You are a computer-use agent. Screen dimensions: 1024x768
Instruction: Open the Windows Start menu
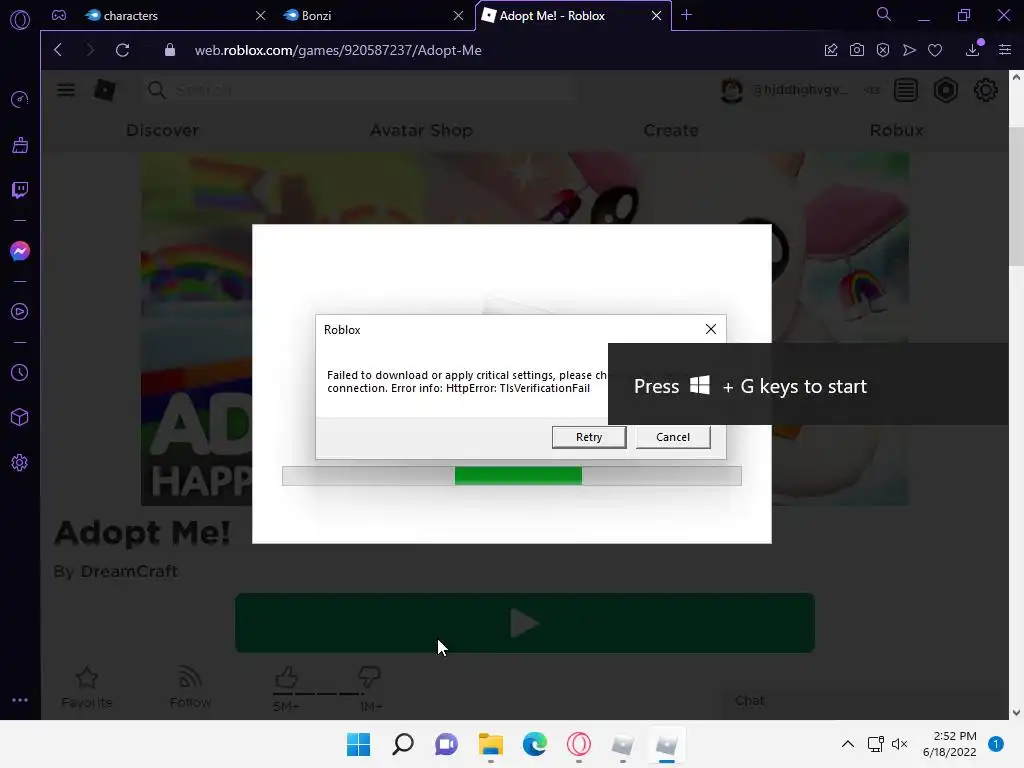click(359, 744)
